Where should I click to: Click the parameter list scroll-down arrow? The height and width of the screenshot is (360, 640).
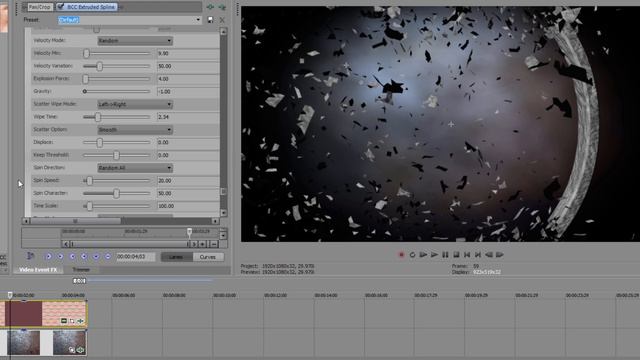[x=223, y=213]
